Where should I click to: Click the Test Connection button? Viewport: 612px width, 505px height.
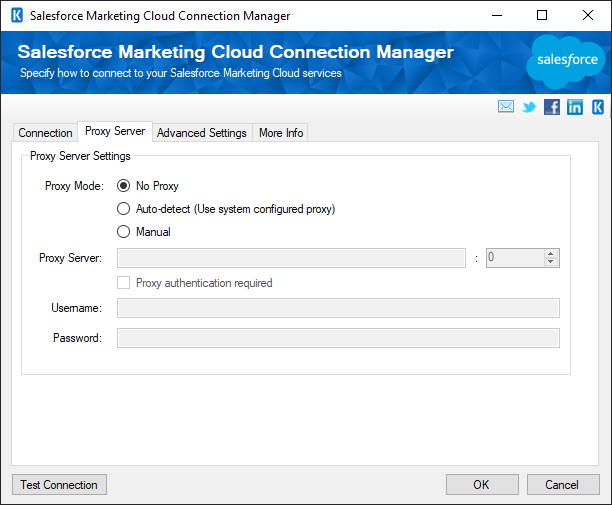pos(59,485)
